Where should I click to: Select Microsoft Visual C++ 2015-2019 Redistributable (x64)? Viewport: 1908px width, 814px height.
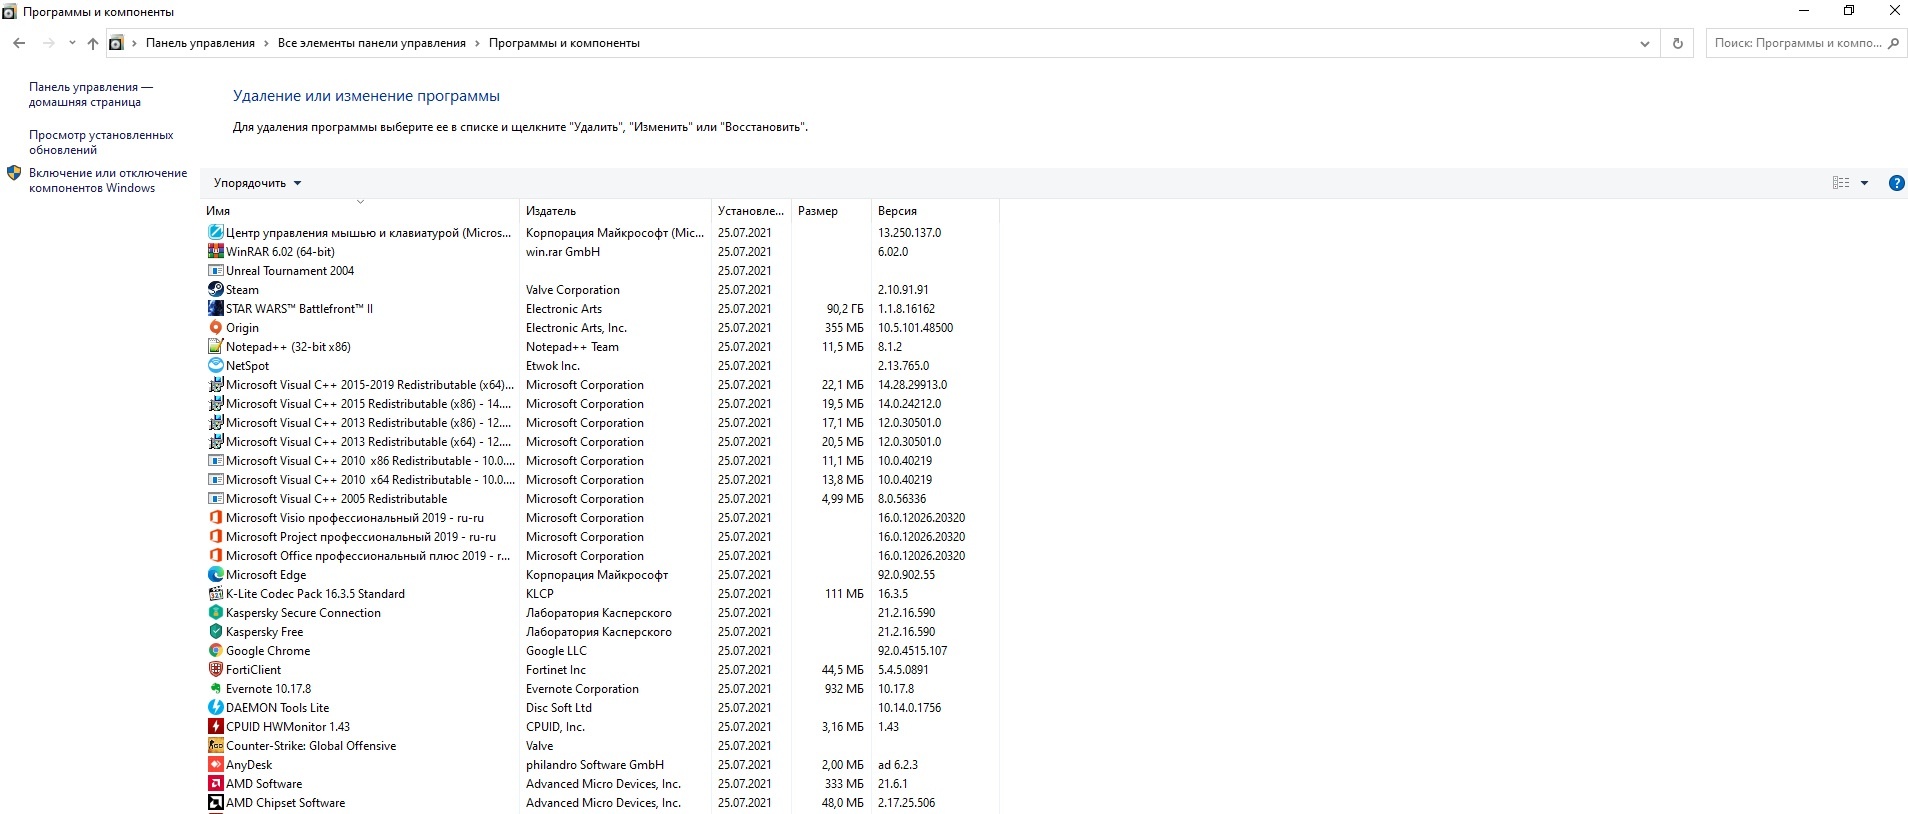[x=600, y=385]
